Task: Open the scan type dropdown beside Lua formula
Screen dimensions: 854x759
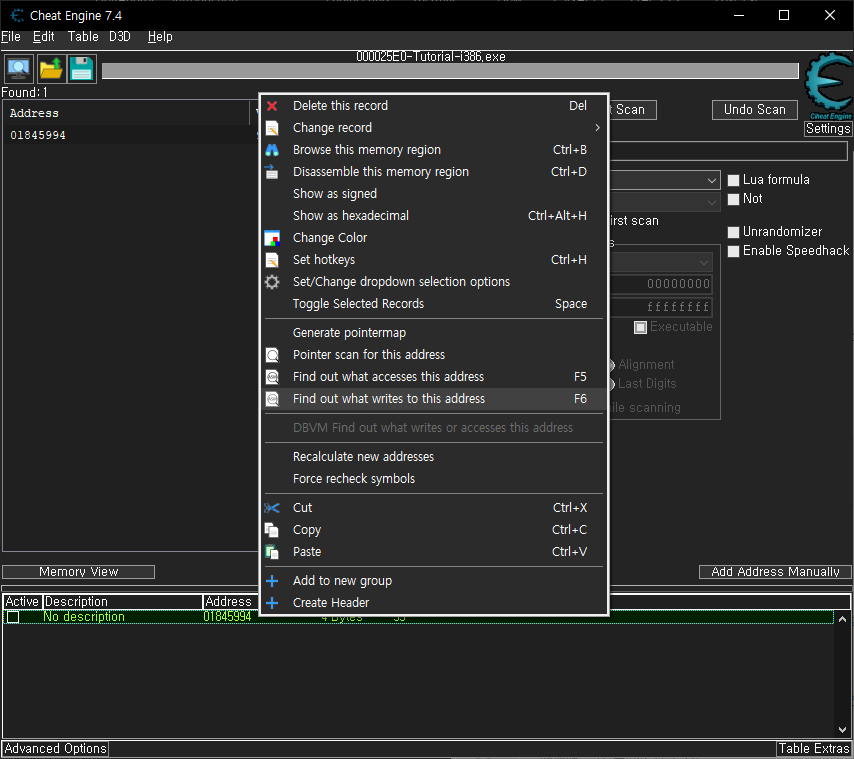Action: click(x=711, y=180)
